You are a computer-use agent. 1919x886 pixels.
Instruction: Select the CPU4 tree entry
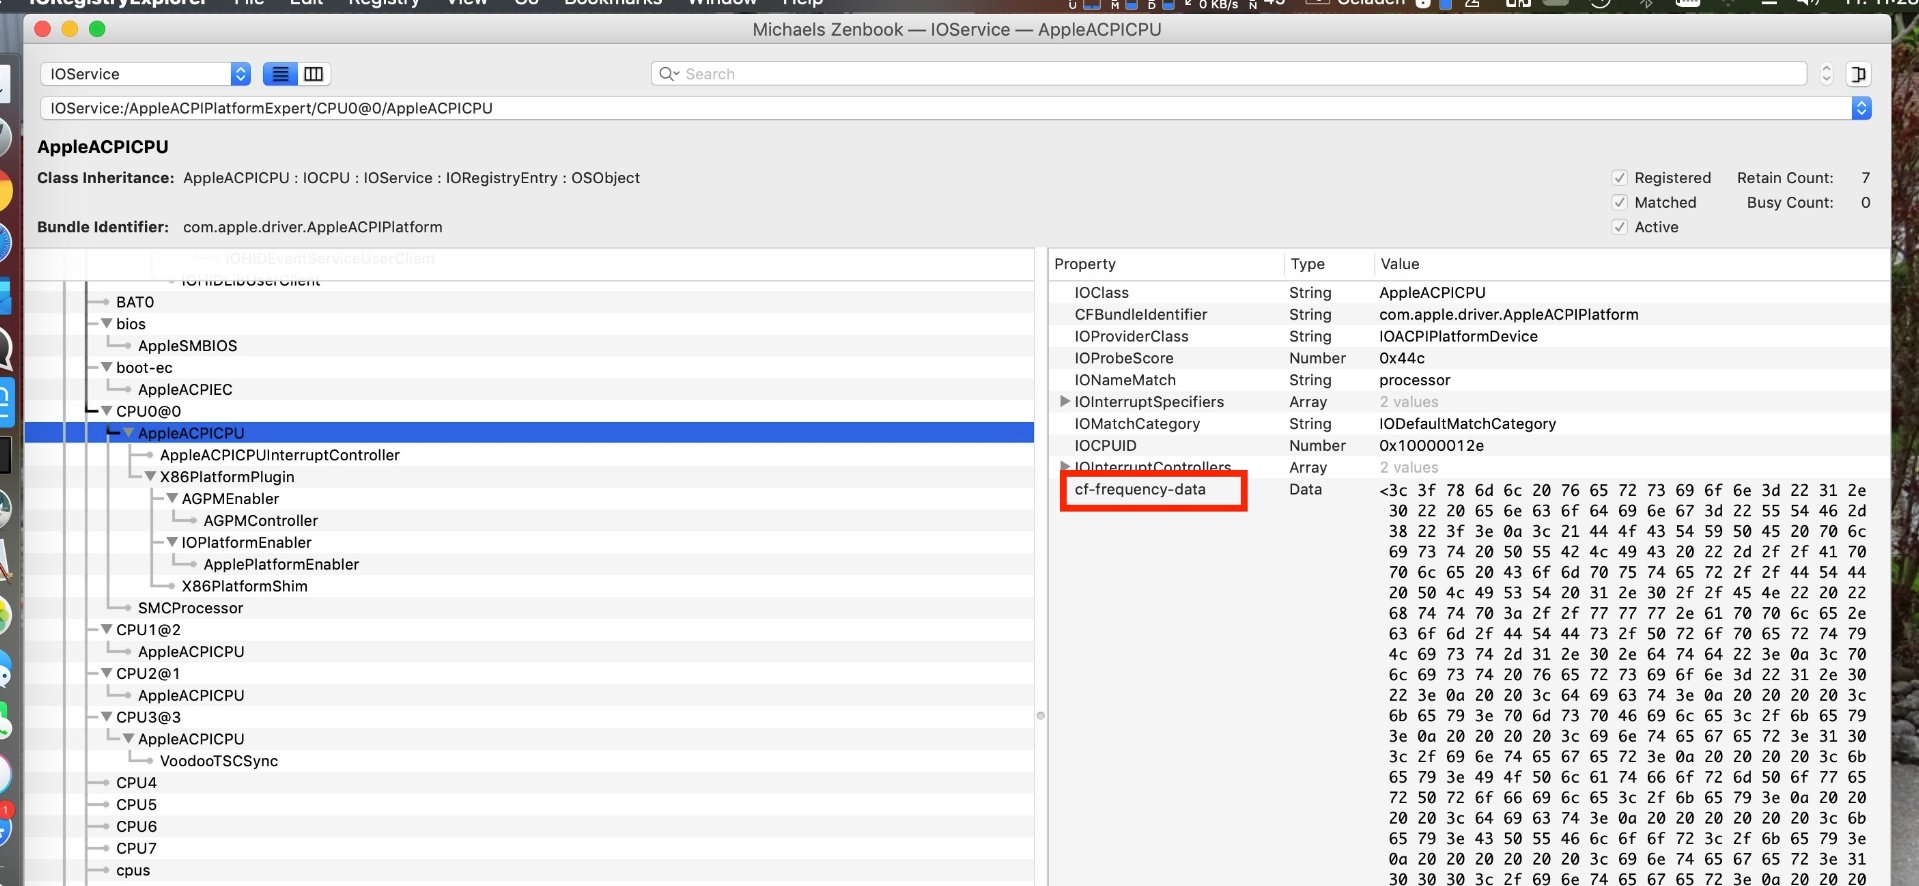point(136,783)
